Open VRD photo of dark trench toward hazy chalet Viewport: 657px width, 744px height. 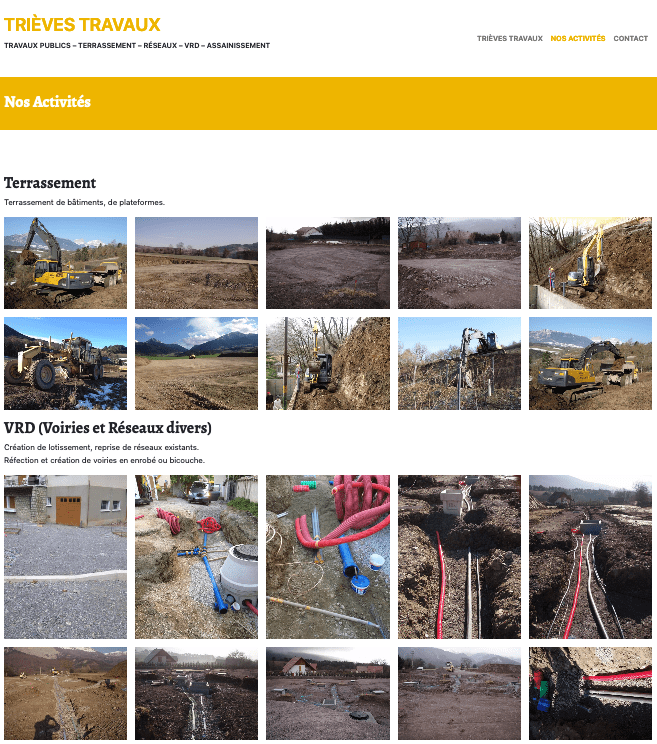[196, 693]
